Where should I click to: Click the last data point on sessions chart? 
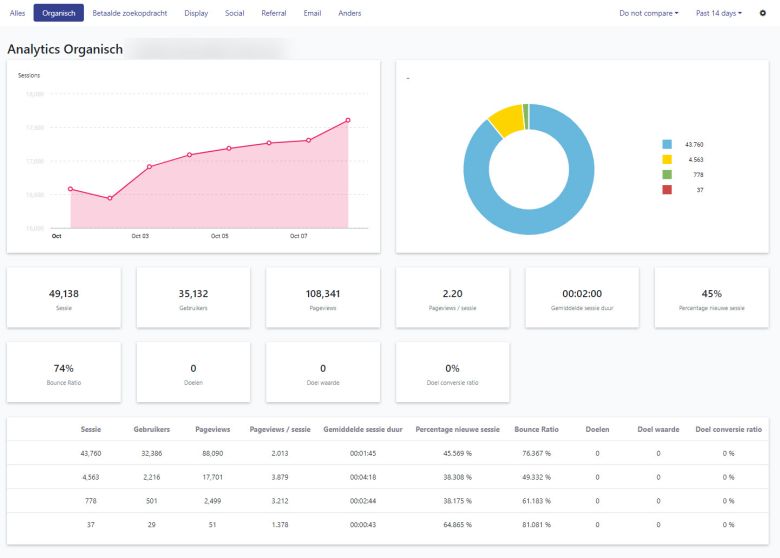348,120
